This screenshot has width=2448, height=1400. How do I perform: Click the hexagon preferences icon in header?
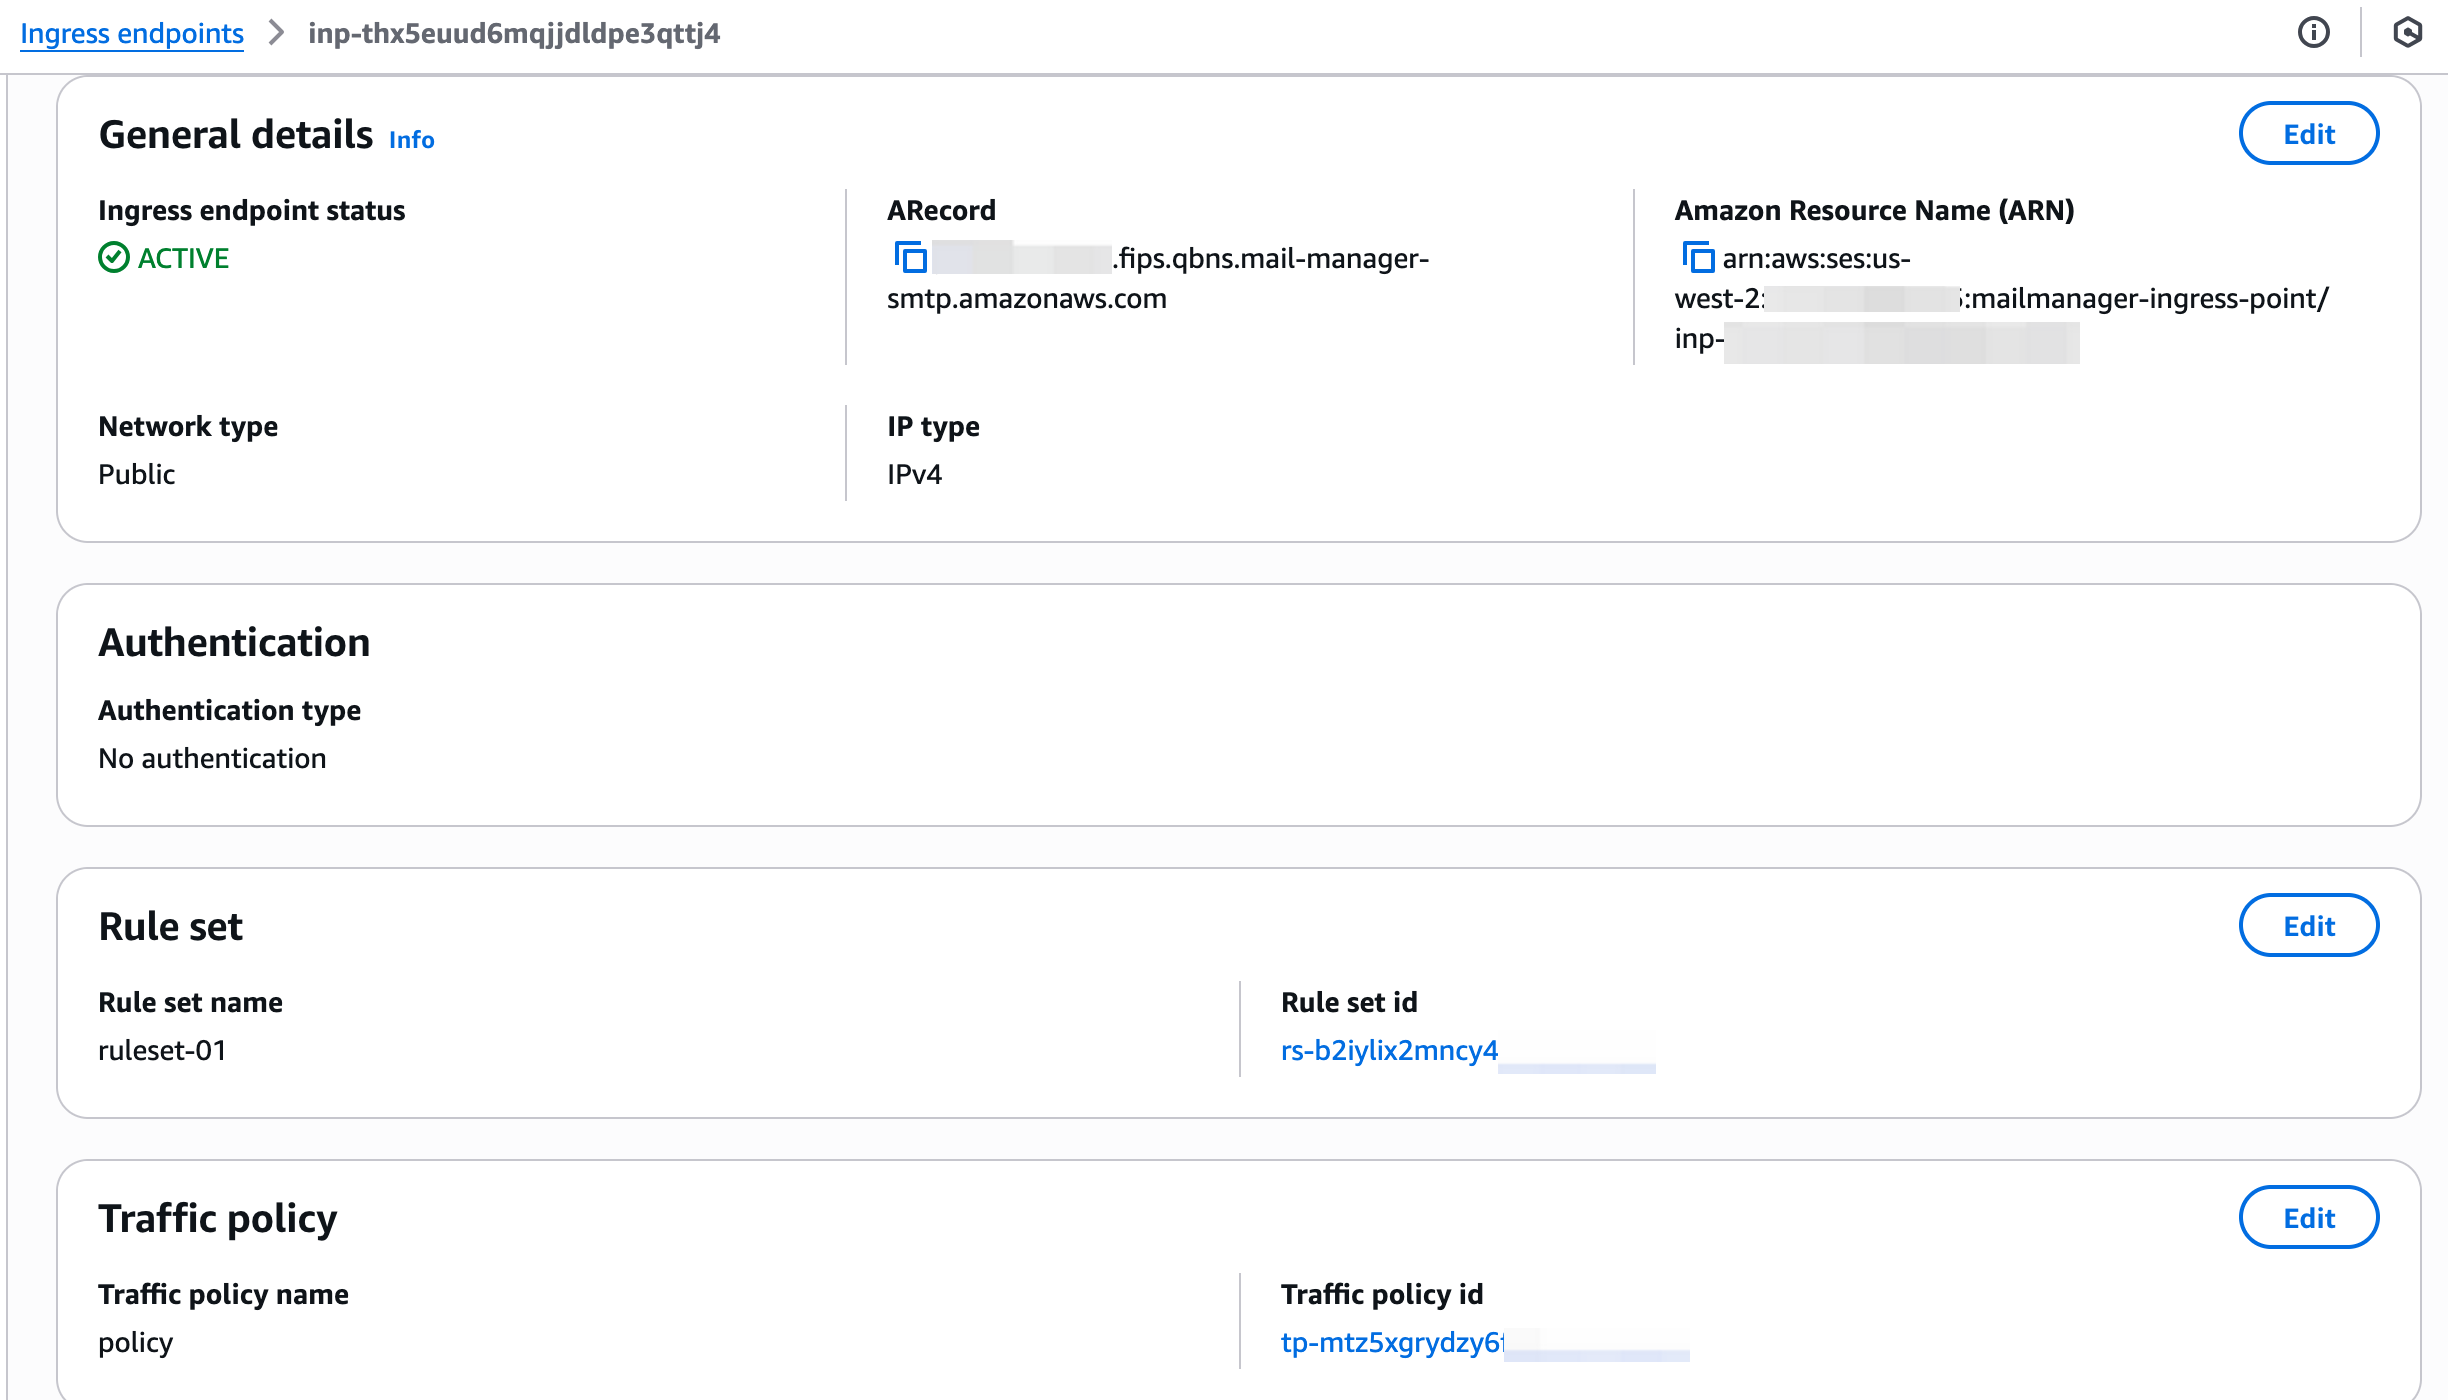coord(2407,33)
